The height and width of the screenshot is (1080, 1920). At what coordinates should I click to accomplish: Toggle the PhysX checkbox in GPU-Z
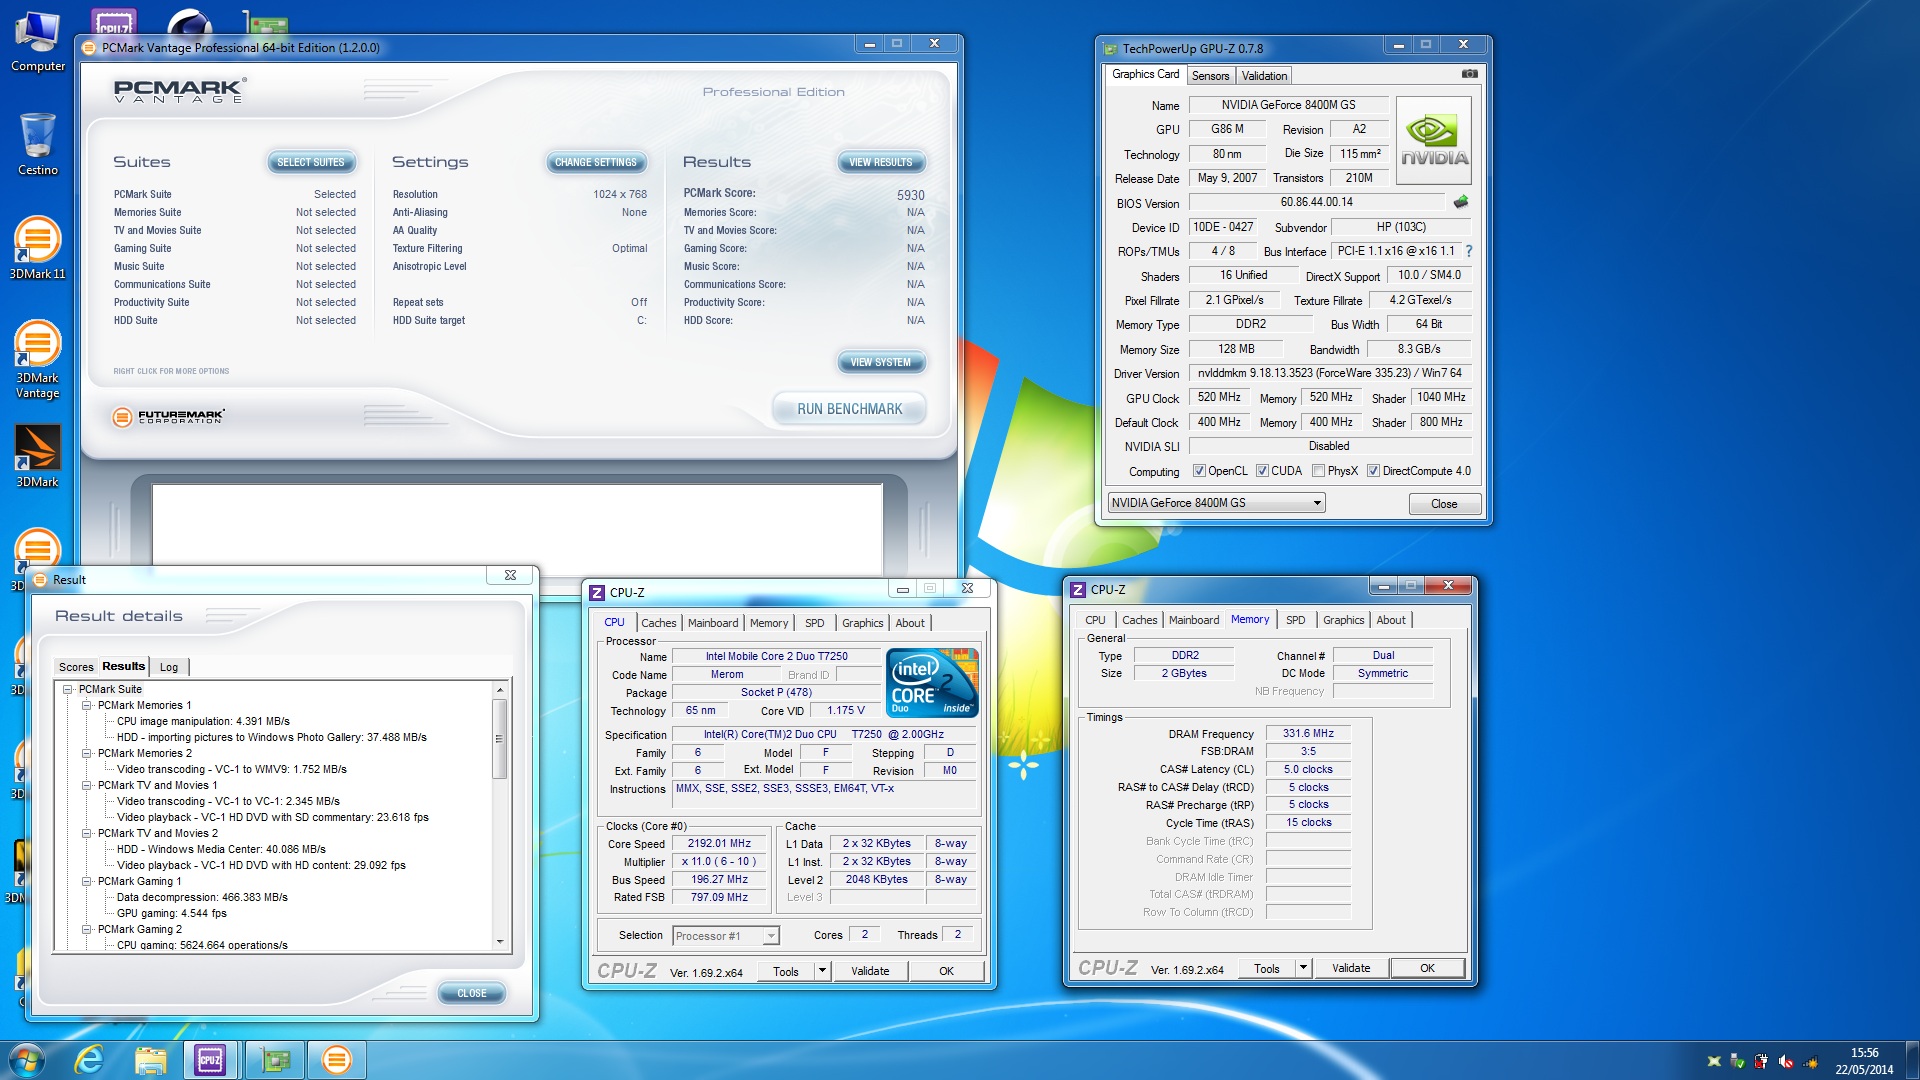[1319, 471]
